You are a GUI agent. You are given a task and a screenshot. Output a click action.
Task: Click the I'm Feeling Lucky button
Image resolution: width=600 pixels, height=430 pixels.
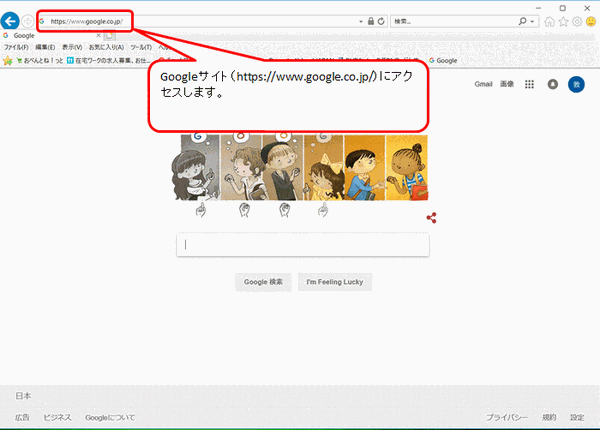pos(335,282)
